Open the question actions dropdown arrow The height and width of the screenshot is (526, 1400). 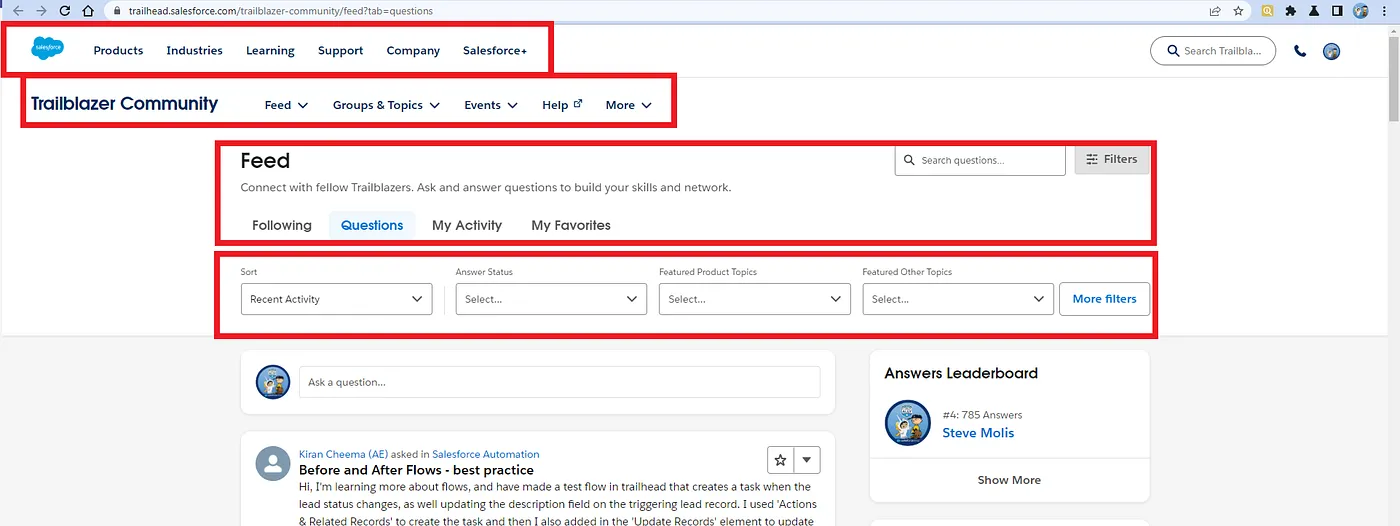coord(807,460)
